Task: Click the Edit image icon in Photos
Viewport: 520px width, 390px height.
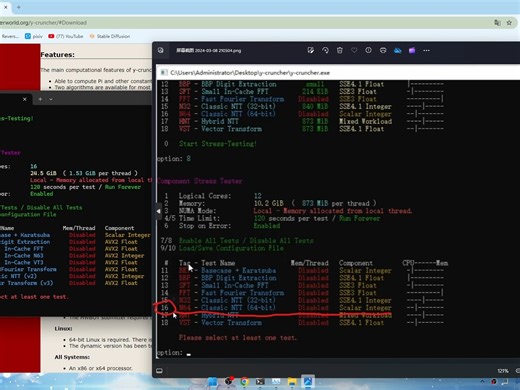Action: click(x=311, y=50)
